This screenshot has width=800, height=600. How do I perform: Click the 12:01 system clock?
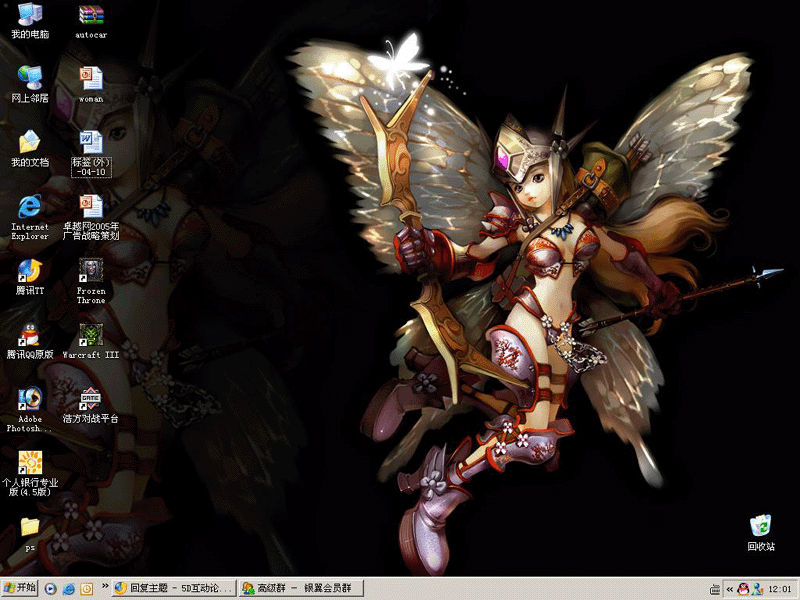(780, 589)
